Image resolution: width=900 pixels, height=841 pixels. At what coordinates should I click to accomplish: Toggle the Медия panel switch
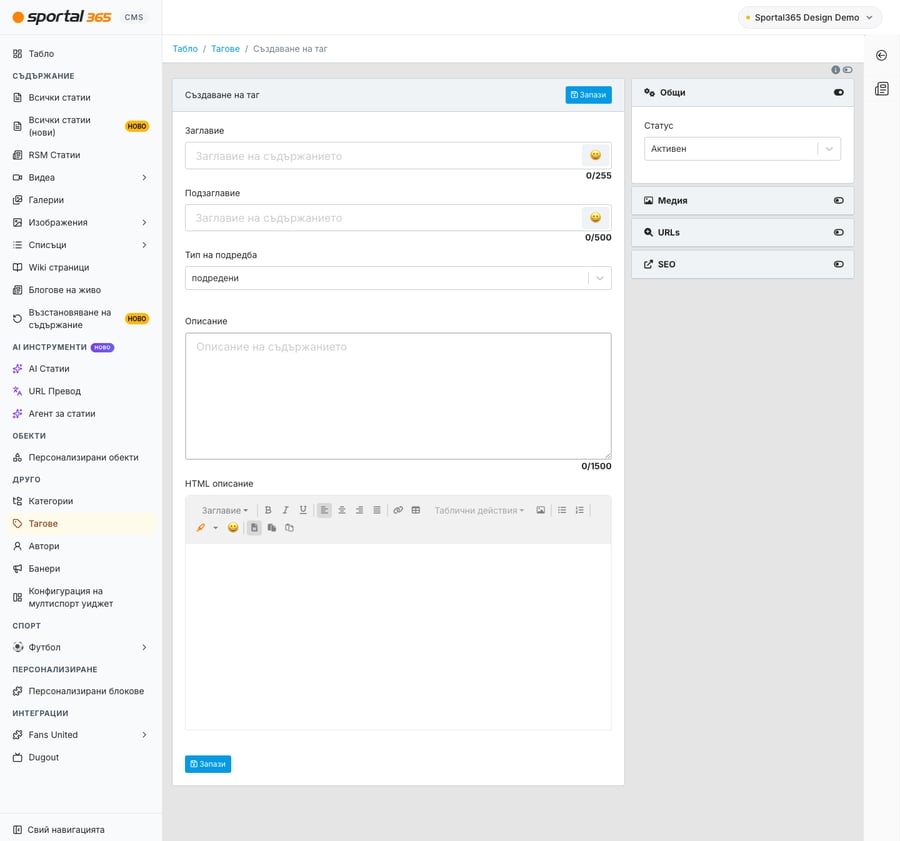click(839, 200)
